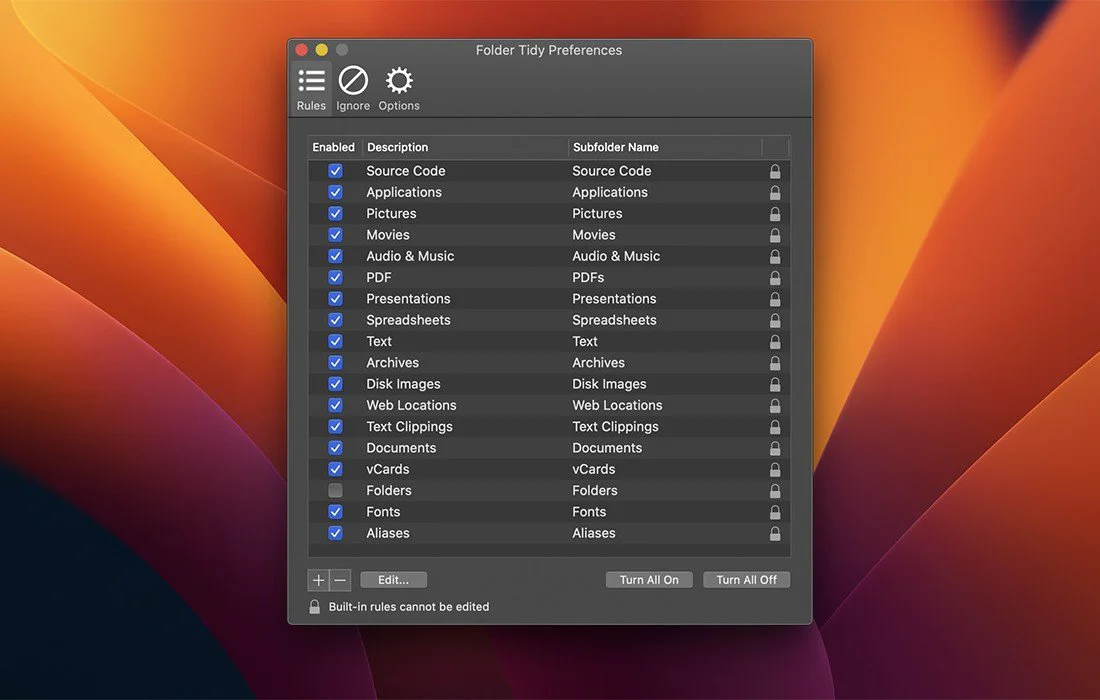Viewport: 1100px width, 700px height.
Task: Click the lock icon on Source Code row
Action: click(x=775, y=172)
